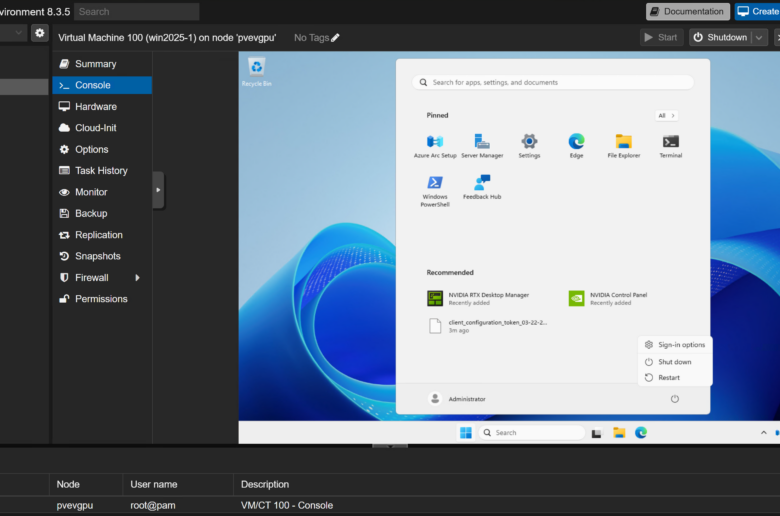This screenshot has width=780, height=516.
Task: Open the VM Options page
Action: [101, 149]
